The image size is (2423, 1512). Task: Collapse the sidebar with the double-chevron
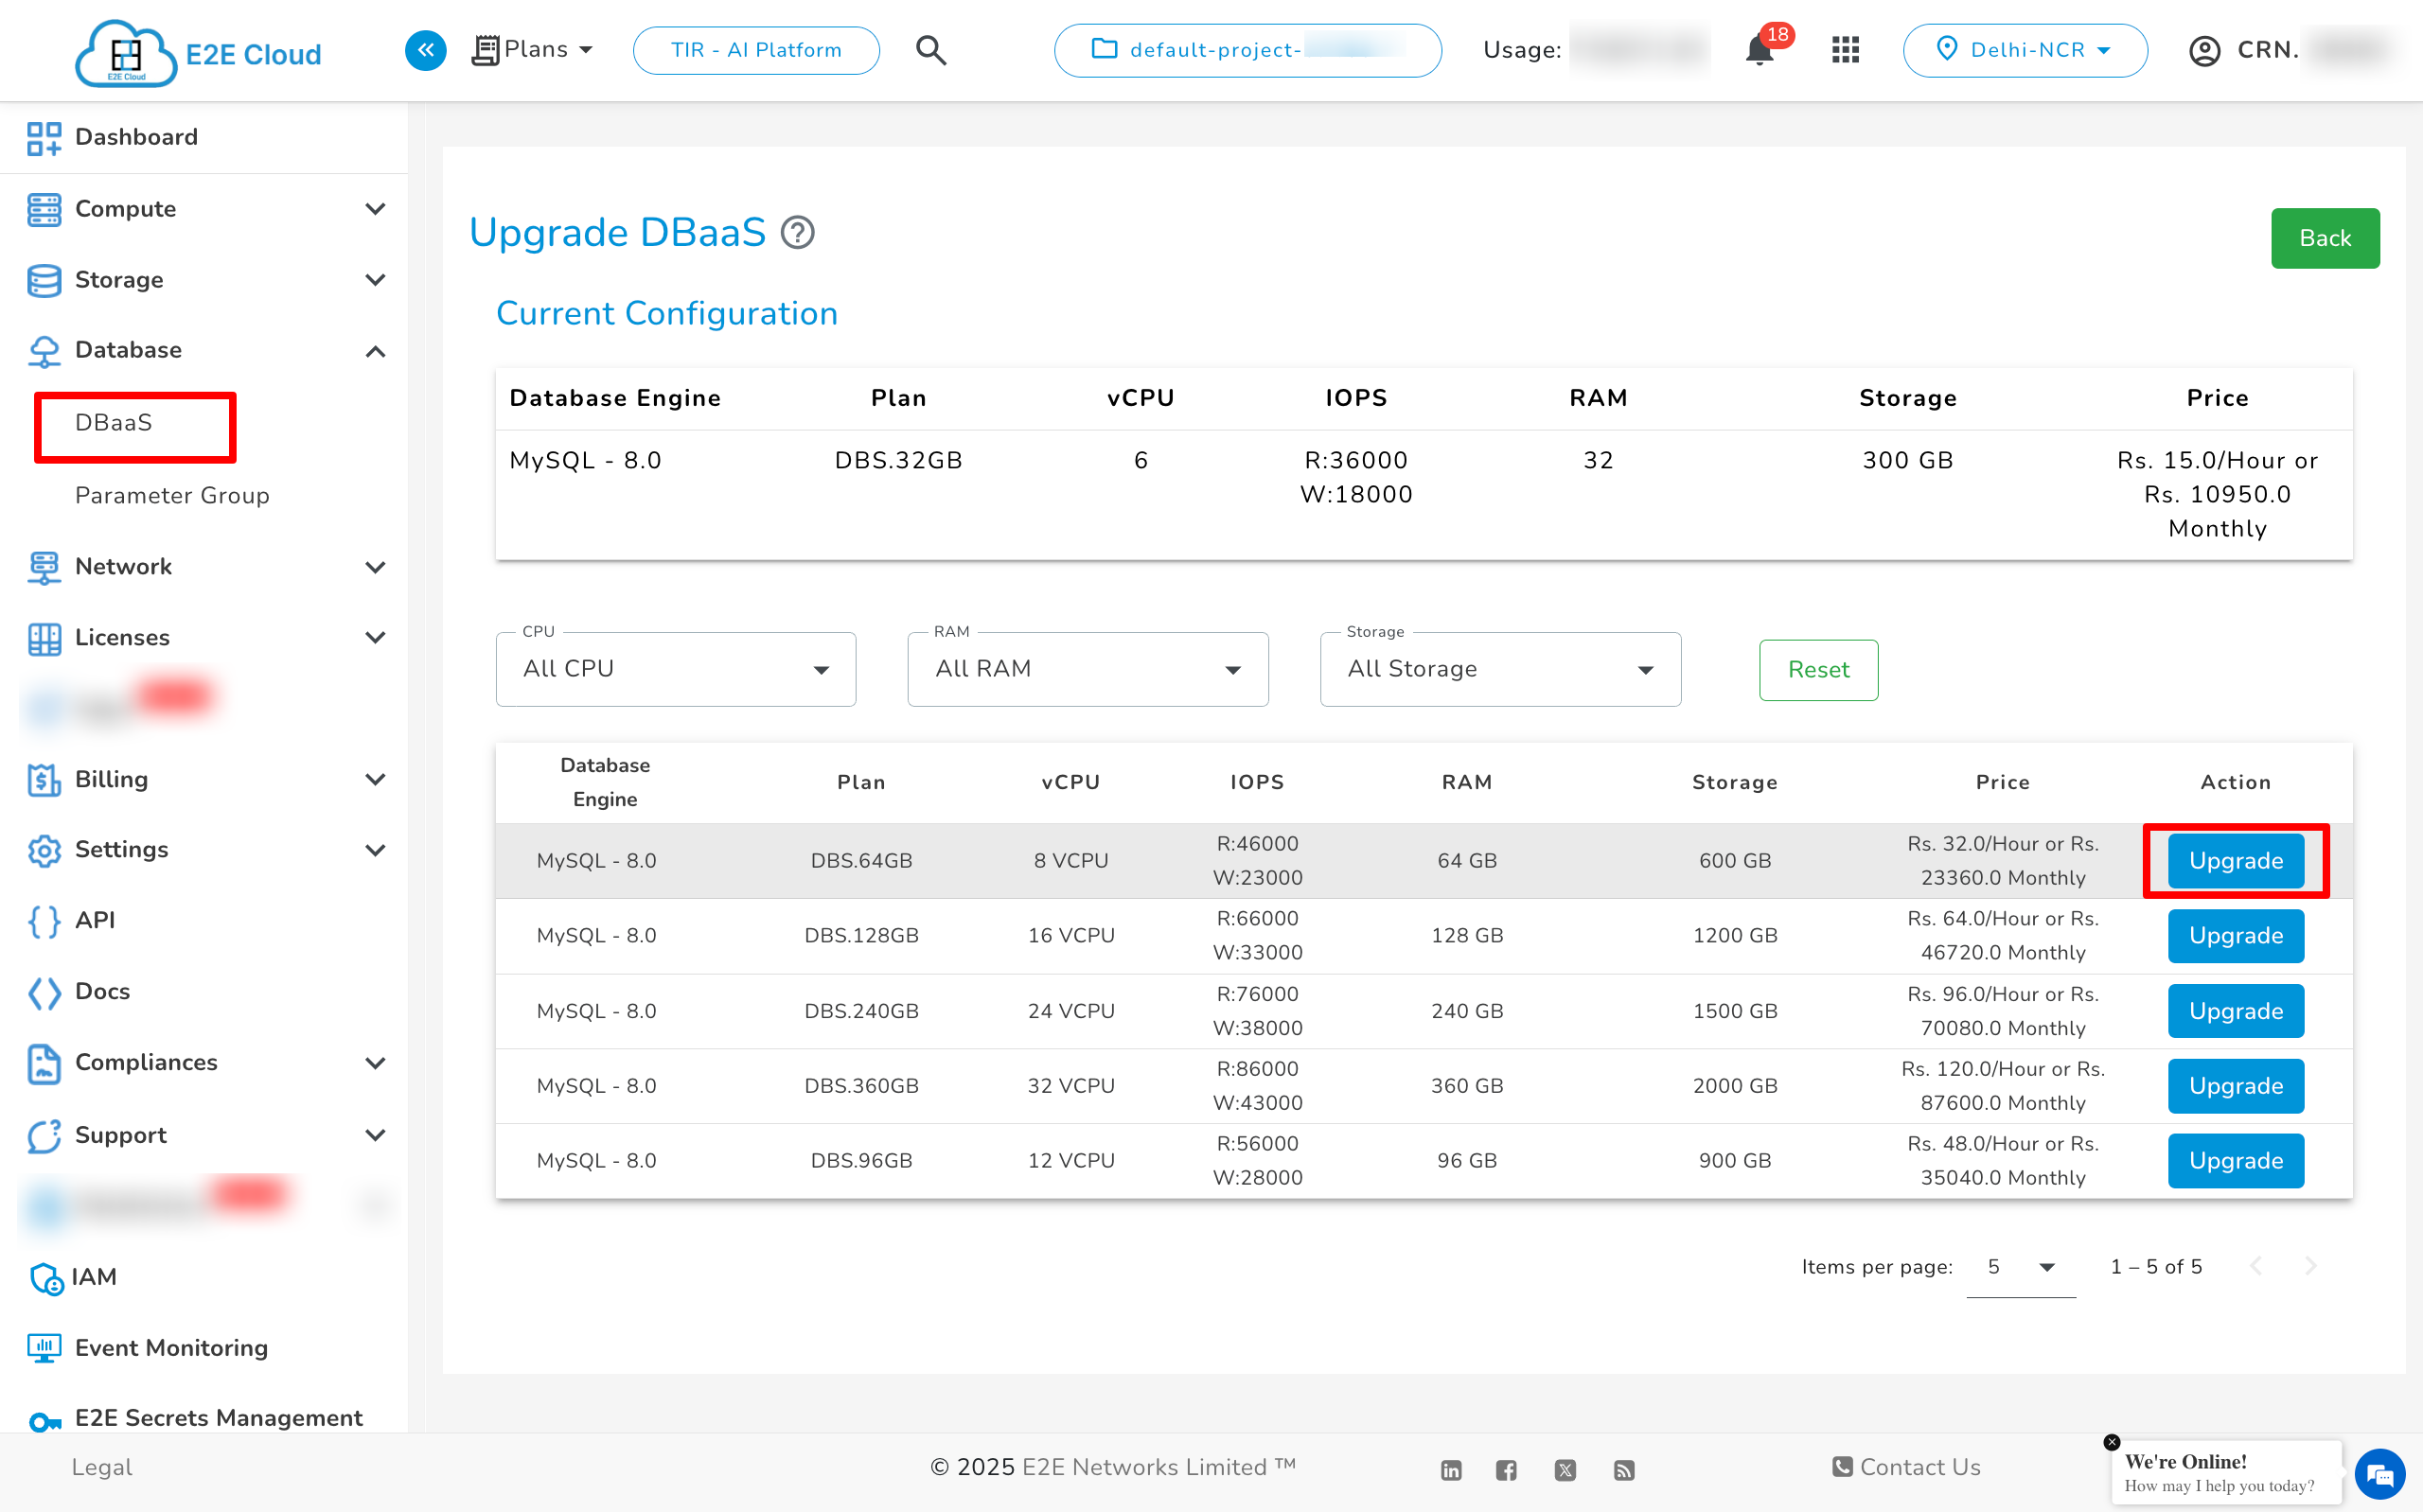(425, 50)
